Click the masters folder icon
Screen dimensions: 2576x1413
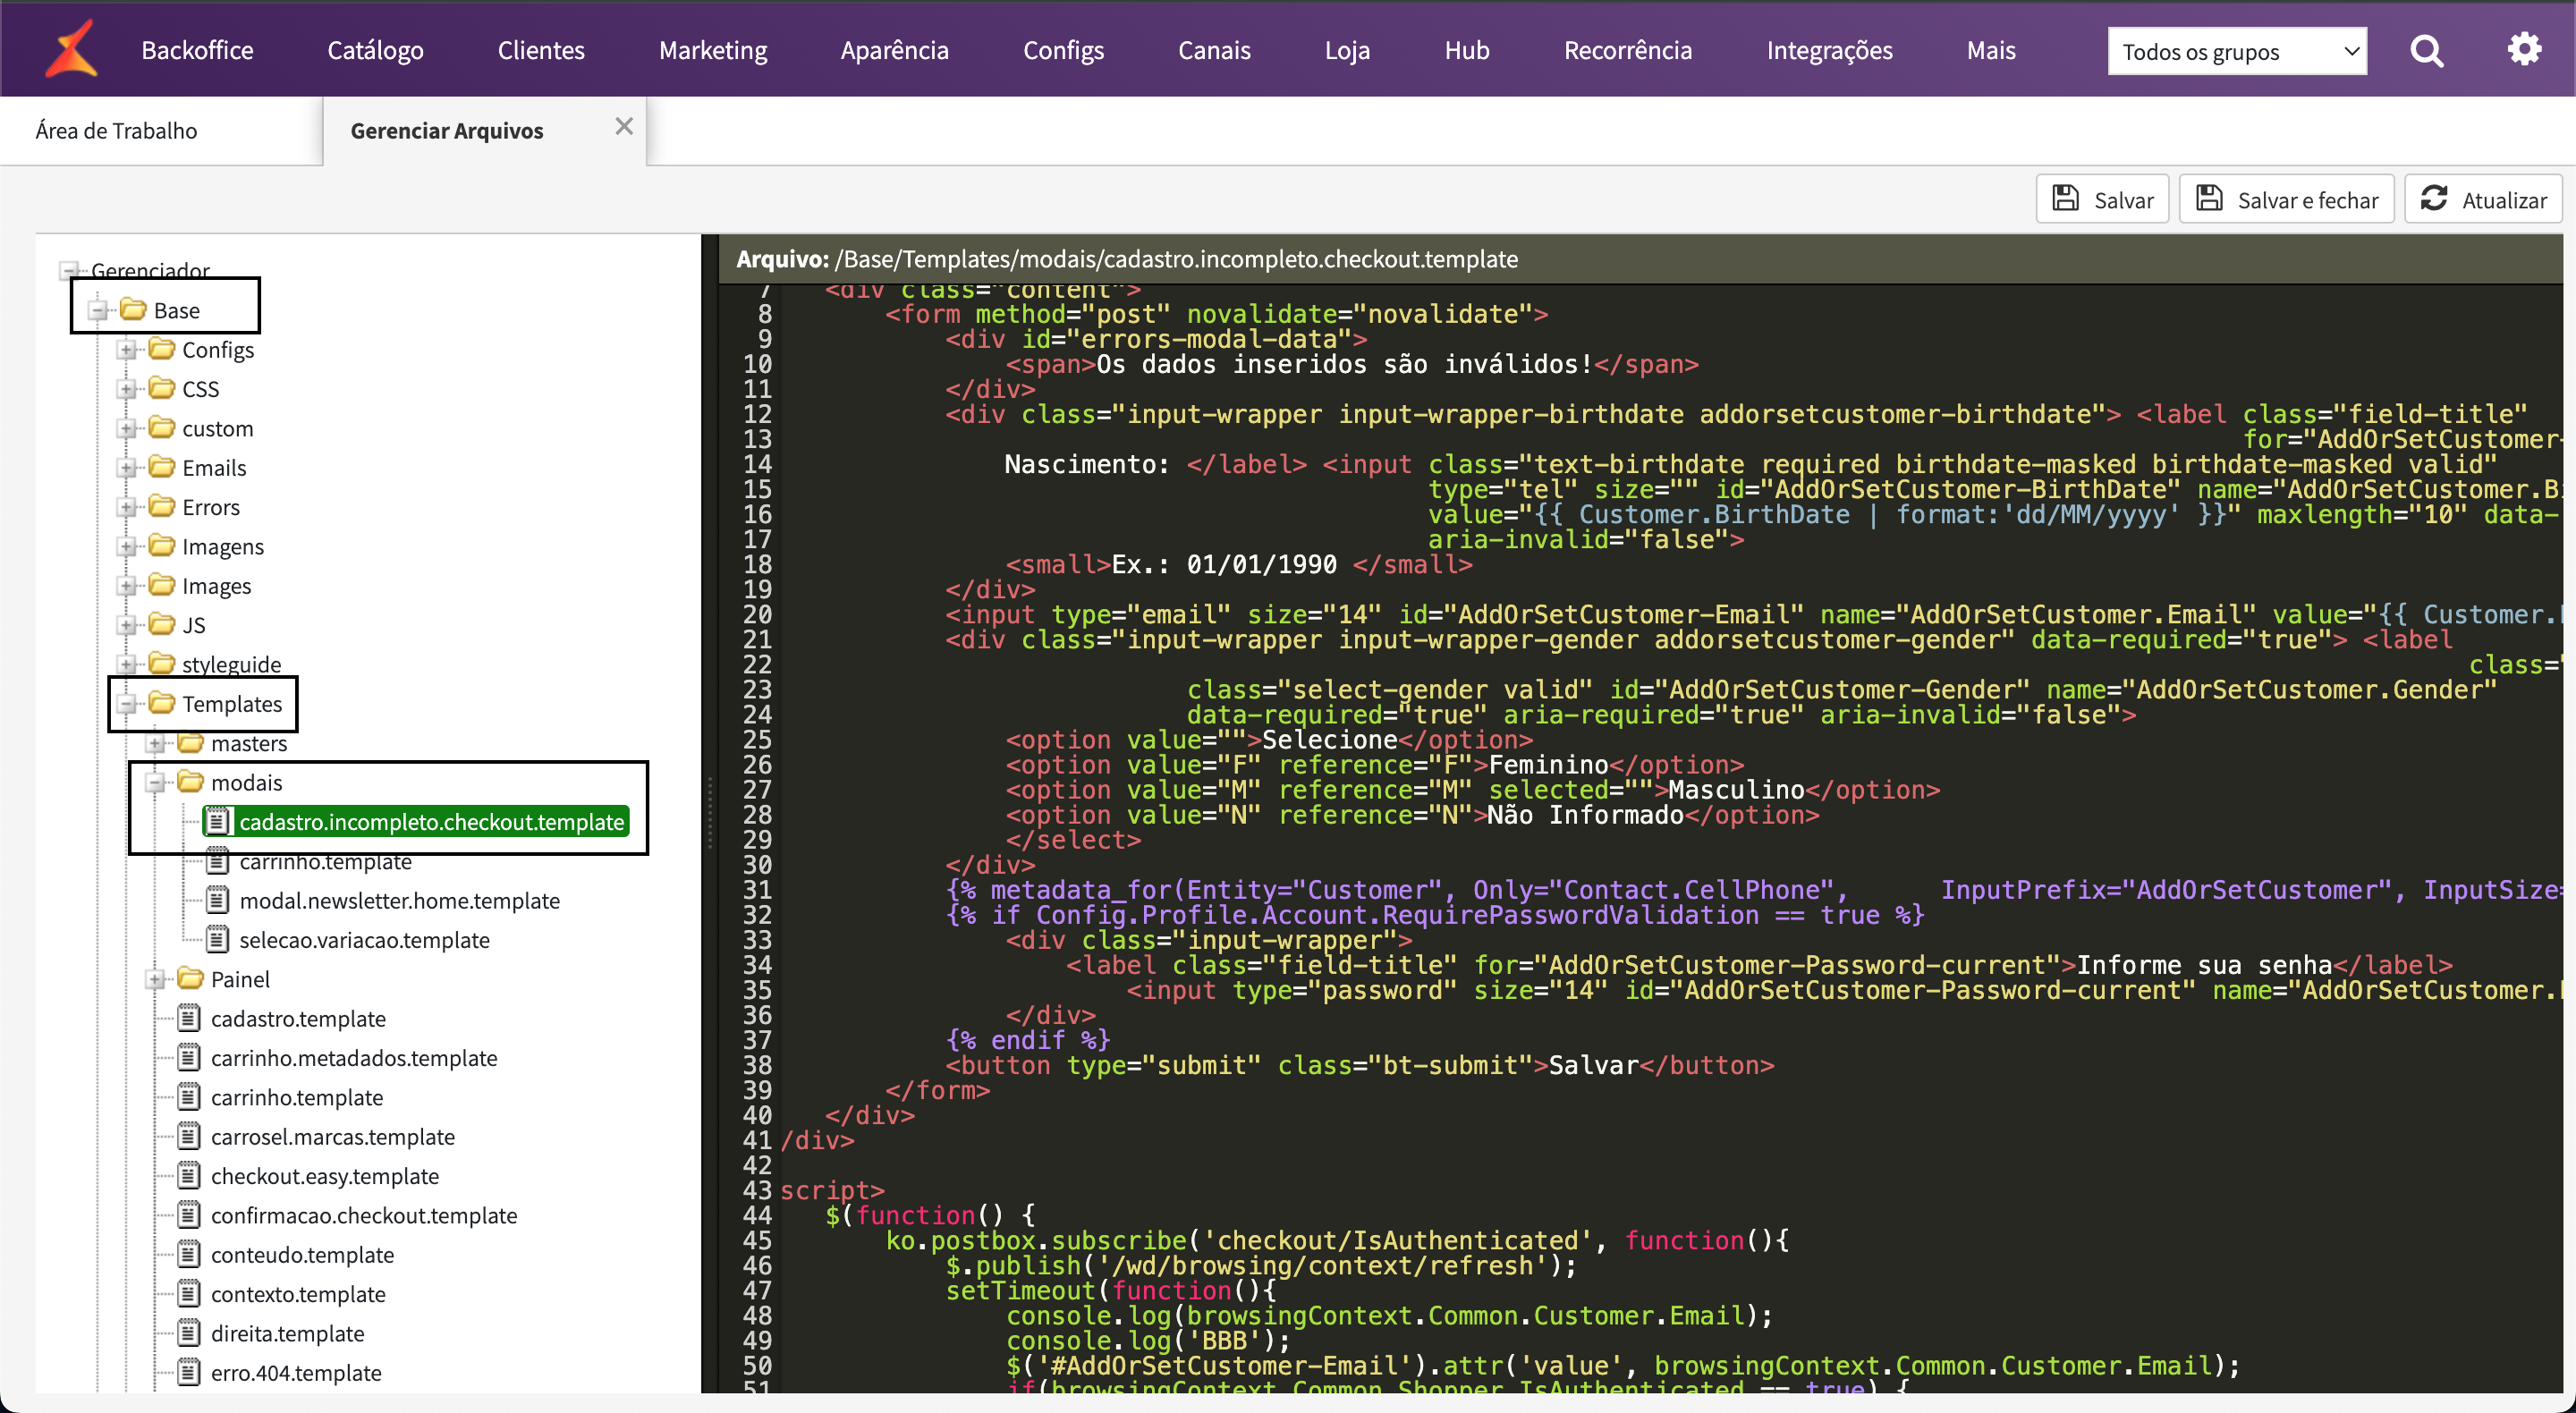(x=191, y=743)
